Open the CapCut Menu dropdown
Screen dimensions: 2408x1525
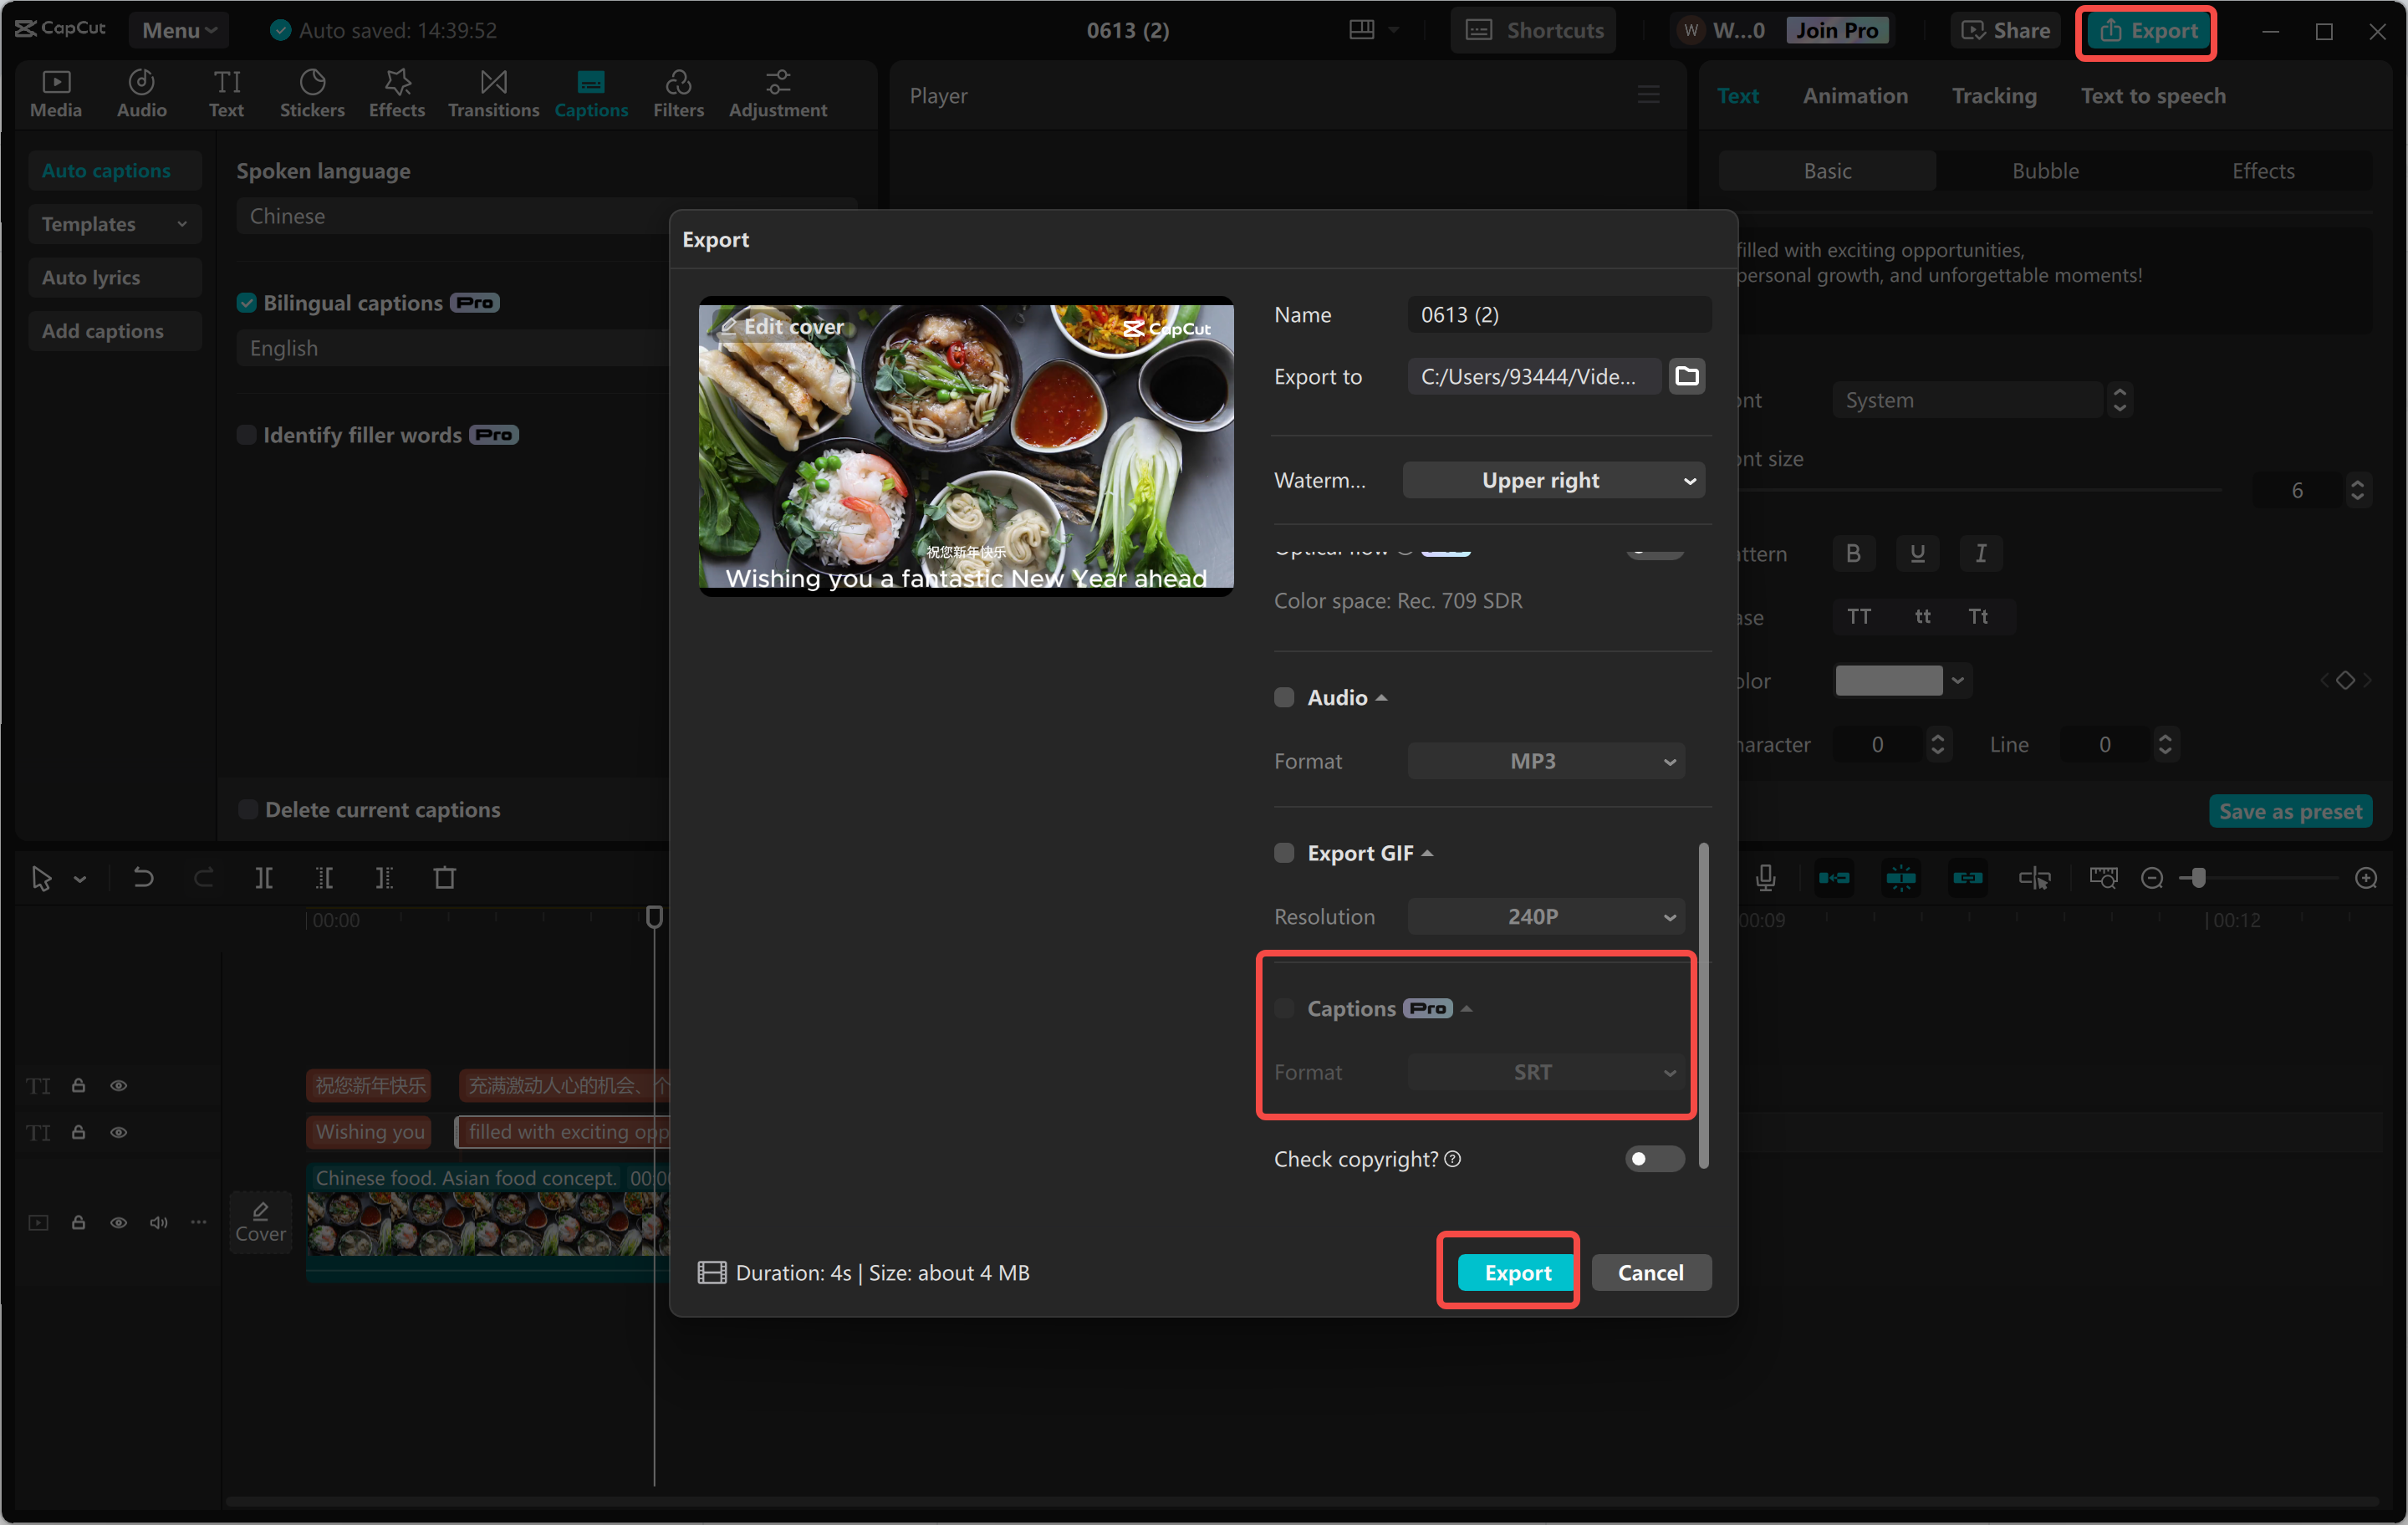point(179,30)
